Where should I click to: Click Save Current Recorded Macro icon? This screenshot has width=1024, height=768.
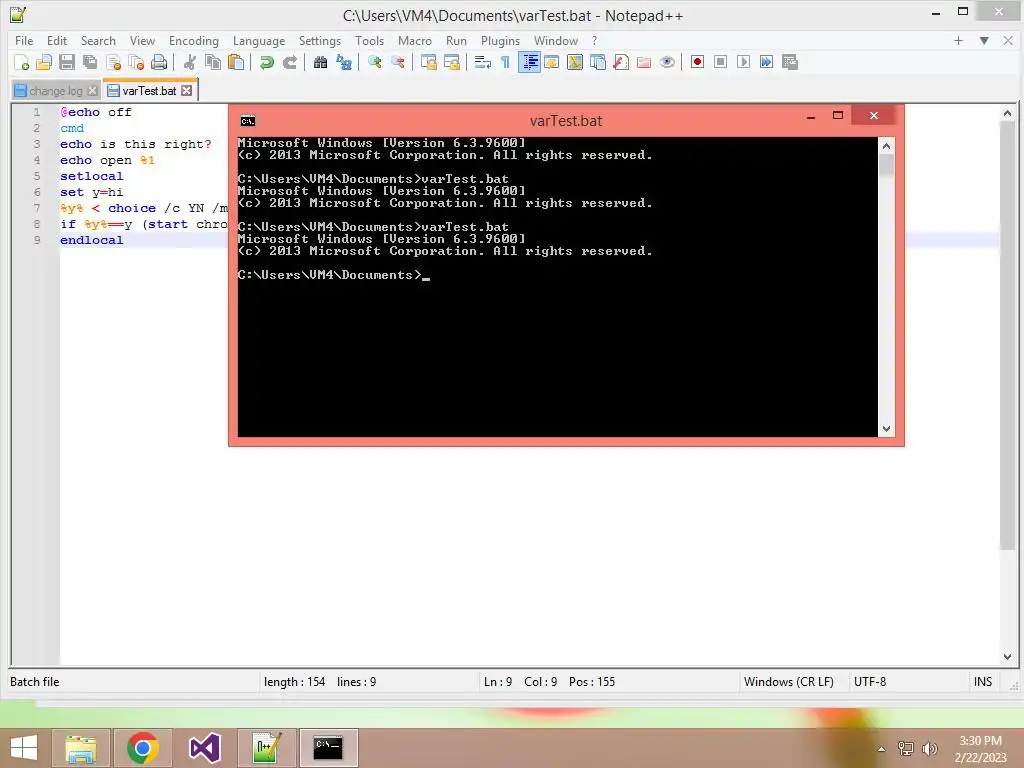click(790, 62)
